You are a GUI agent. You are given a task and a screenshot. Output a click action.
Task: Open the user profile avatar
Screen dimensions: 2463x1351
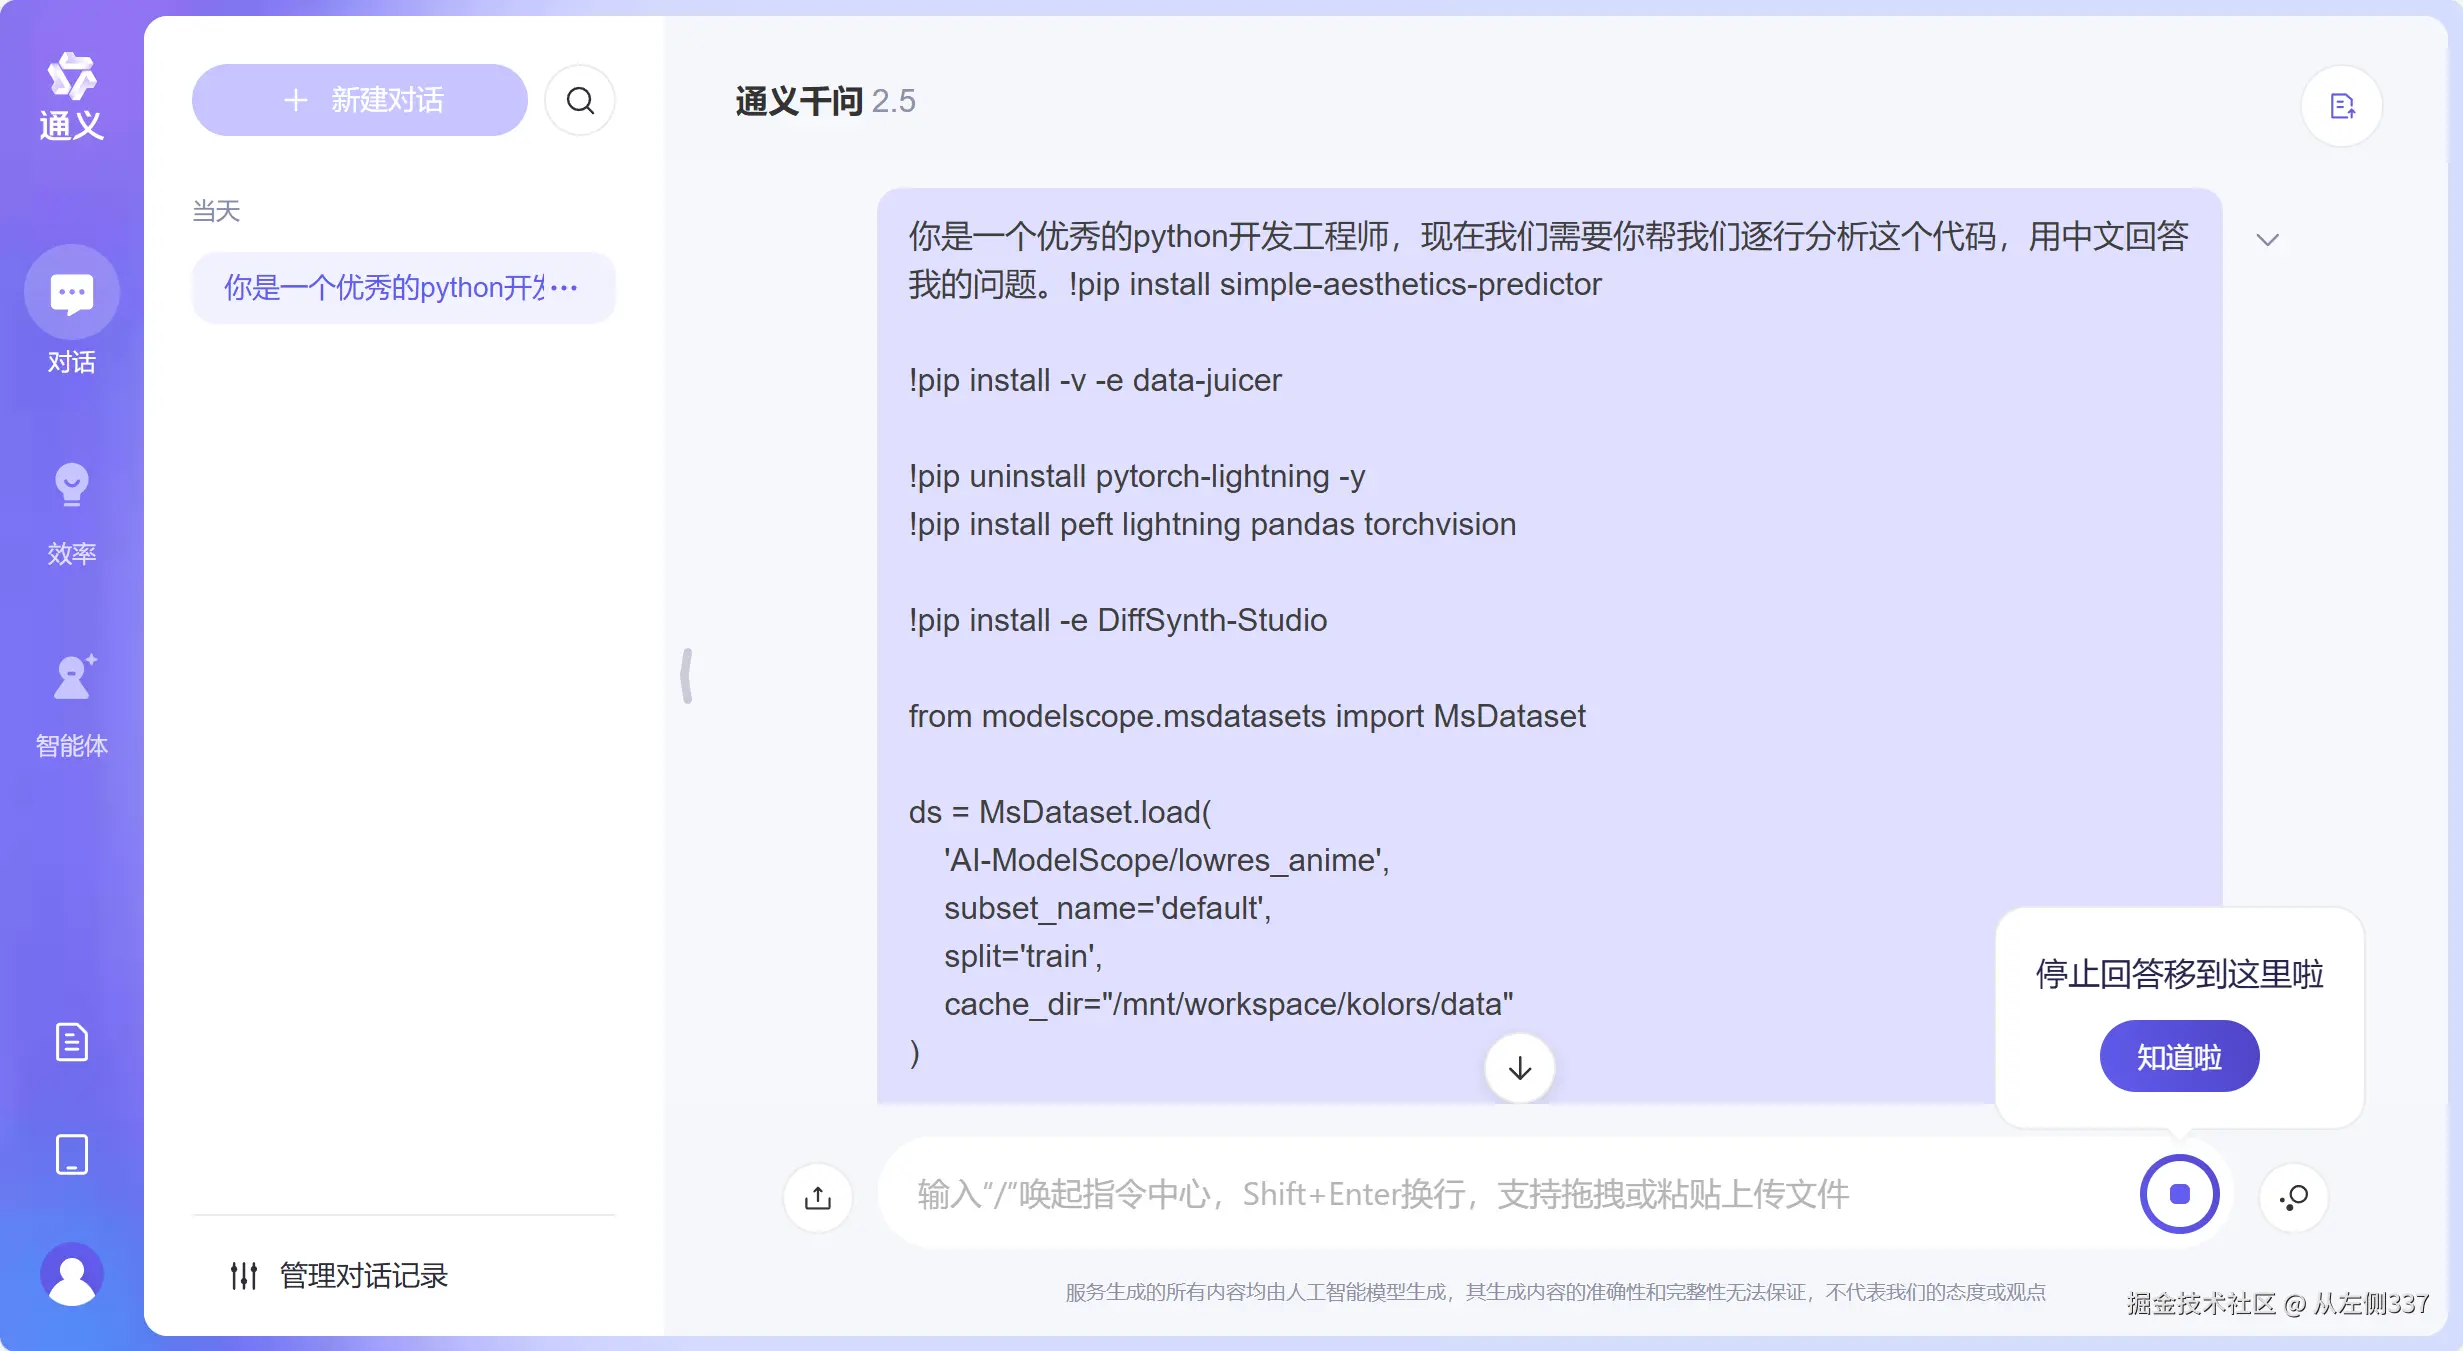71,1274
